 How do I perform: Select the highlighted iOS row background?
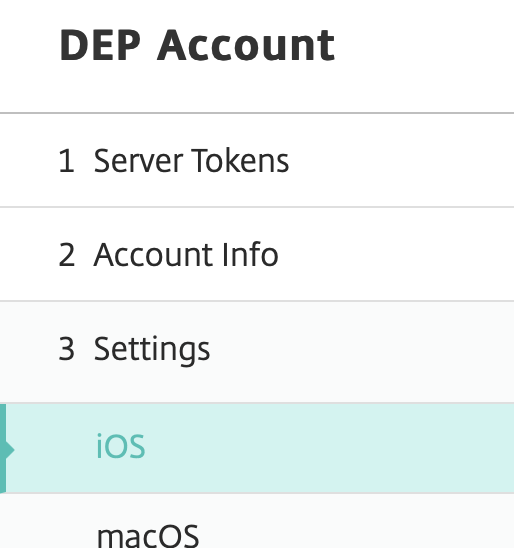(x=257, y=448)
